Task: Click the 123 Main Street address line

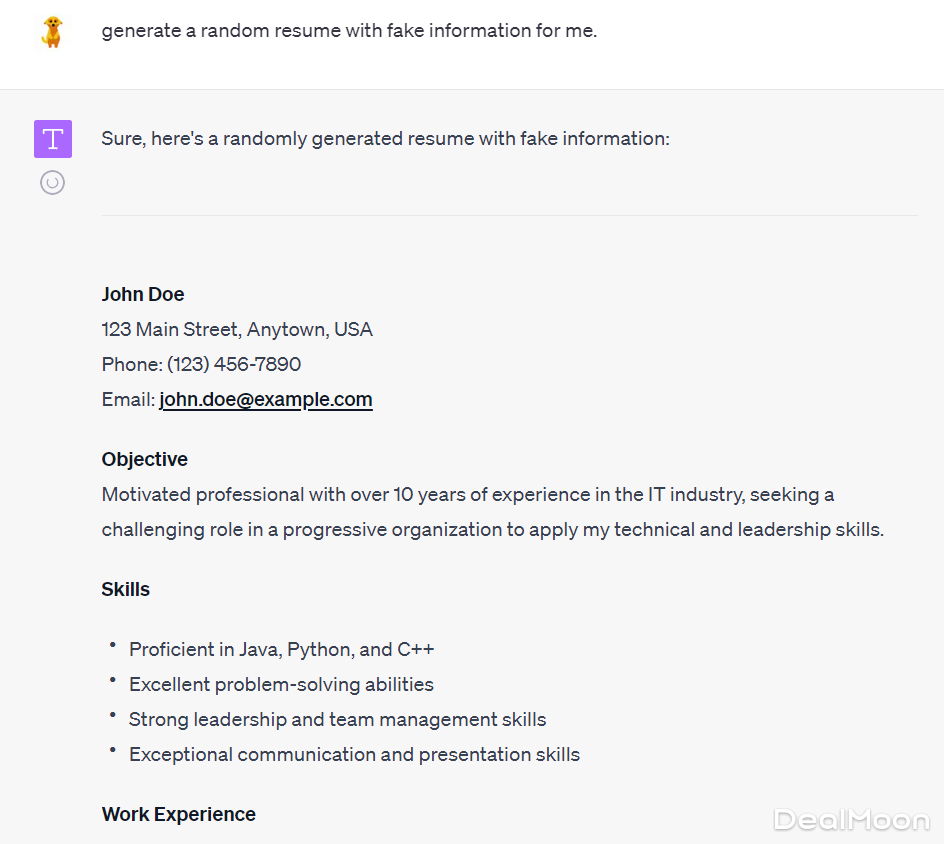Action: pos(237,329)
